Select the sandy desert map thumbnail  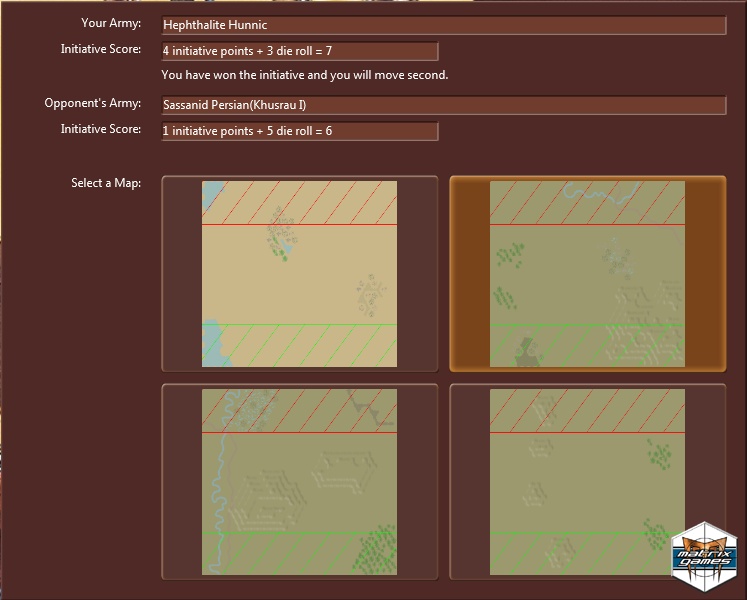pos(299,274)
